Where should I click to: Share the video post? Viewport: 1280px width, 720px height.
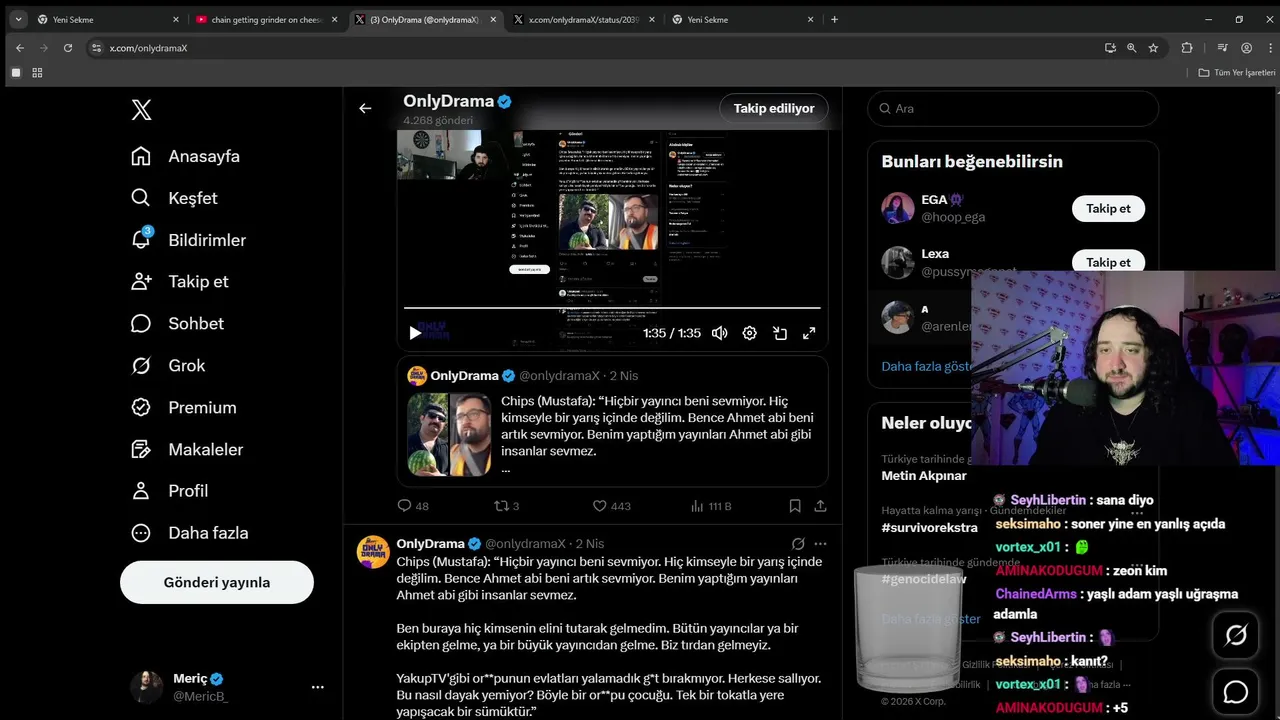tap(820, 506)
